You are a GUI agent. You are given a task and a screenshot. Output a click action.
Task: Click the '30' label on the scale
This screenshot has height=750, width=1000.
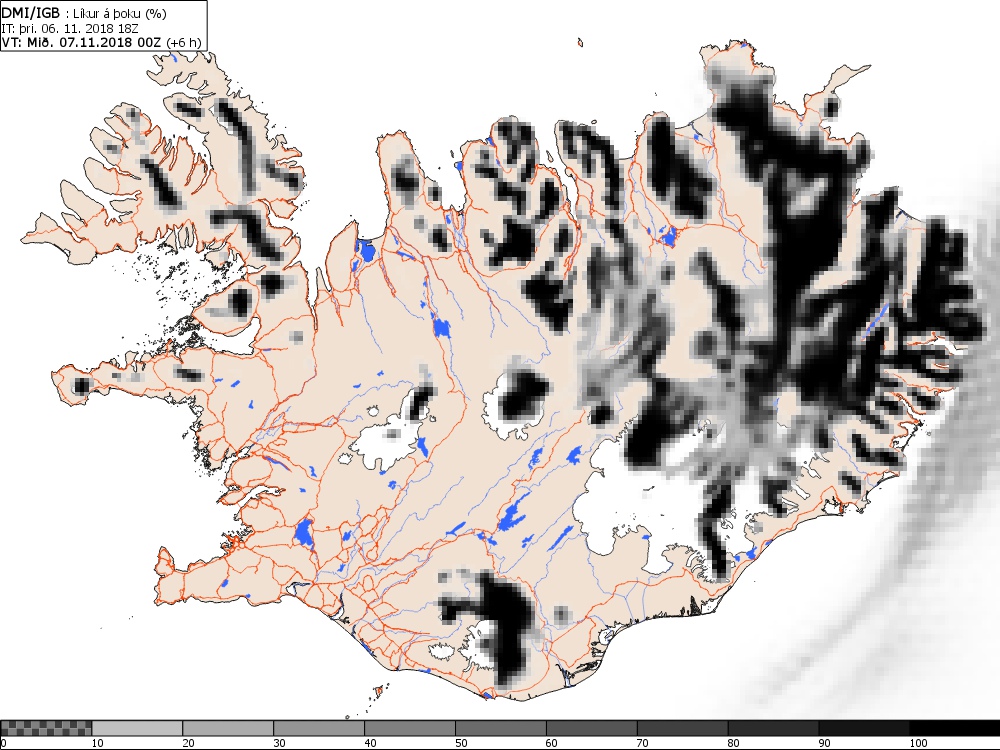pos(279,743)
